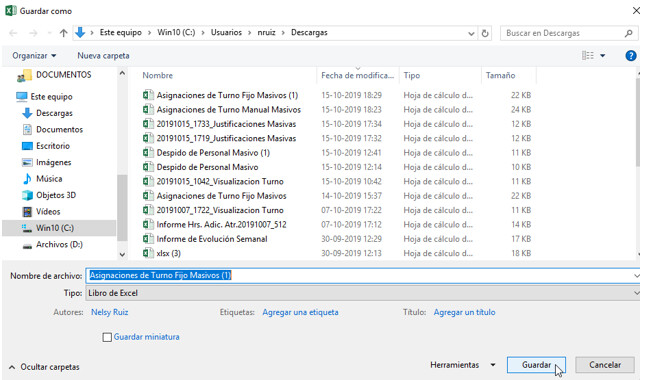
Task: Click Excel icon of Asignaciones de Turno Manual Masivos
Action: [x=148, y=110]
